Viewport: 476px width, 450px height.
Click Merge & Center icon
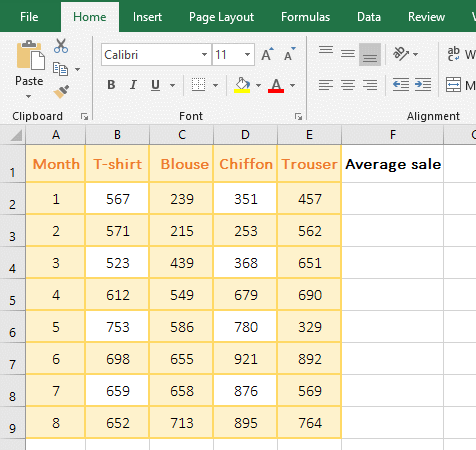453,85
